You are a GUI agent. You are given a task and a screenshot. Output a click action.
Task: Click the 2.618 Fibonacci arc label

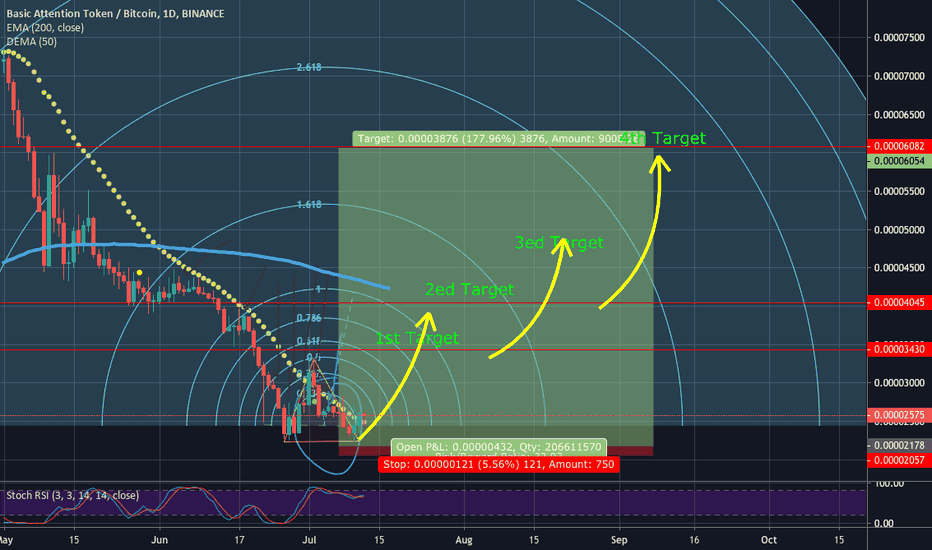tap(309, 67)
